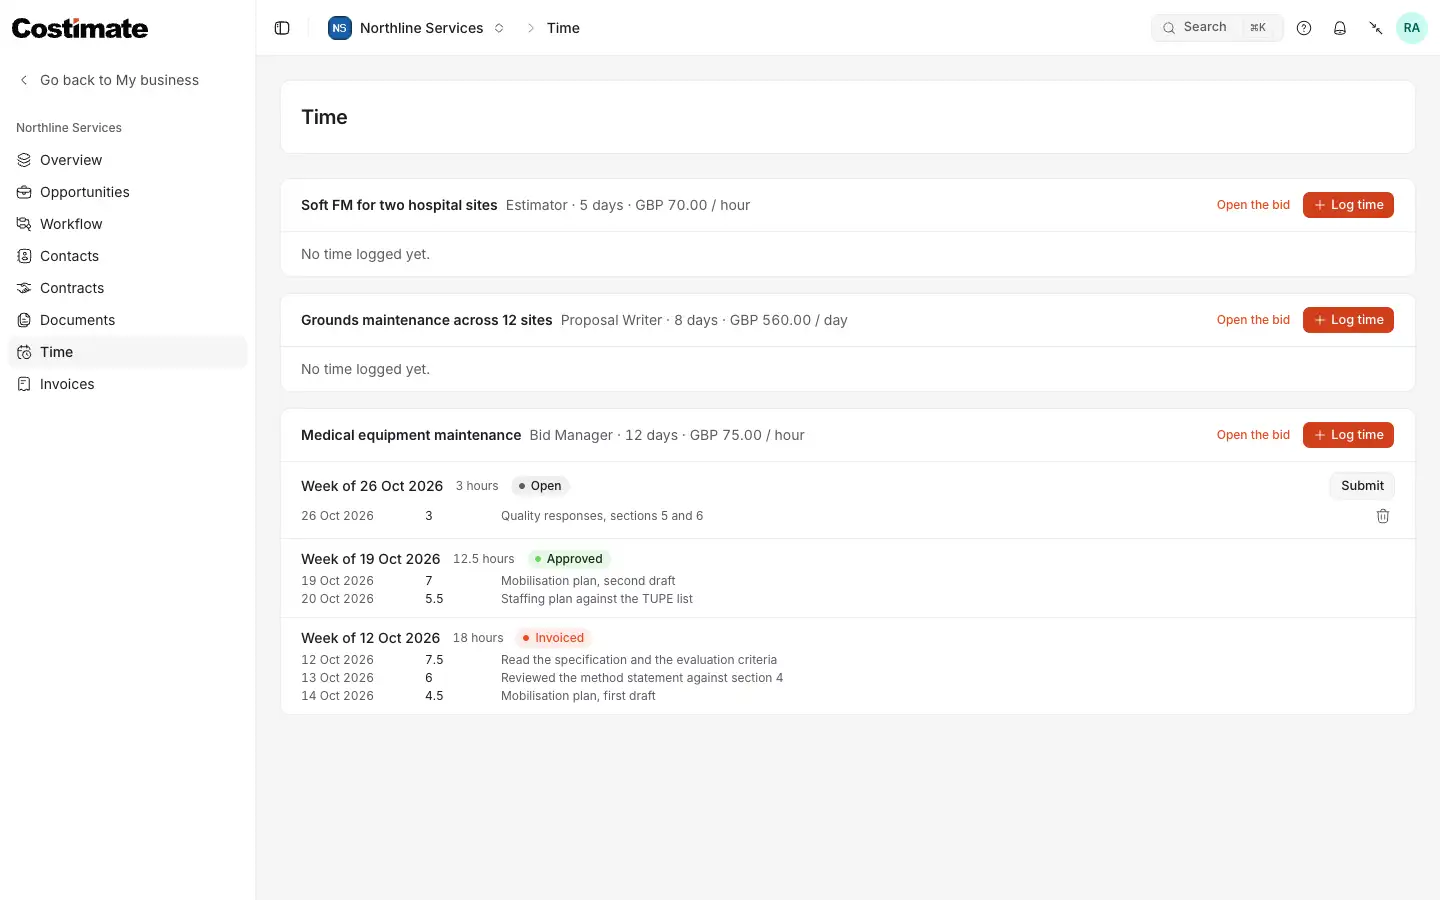
Task: Click the Contracts handshake icon
Action: [x=24, y=288]
